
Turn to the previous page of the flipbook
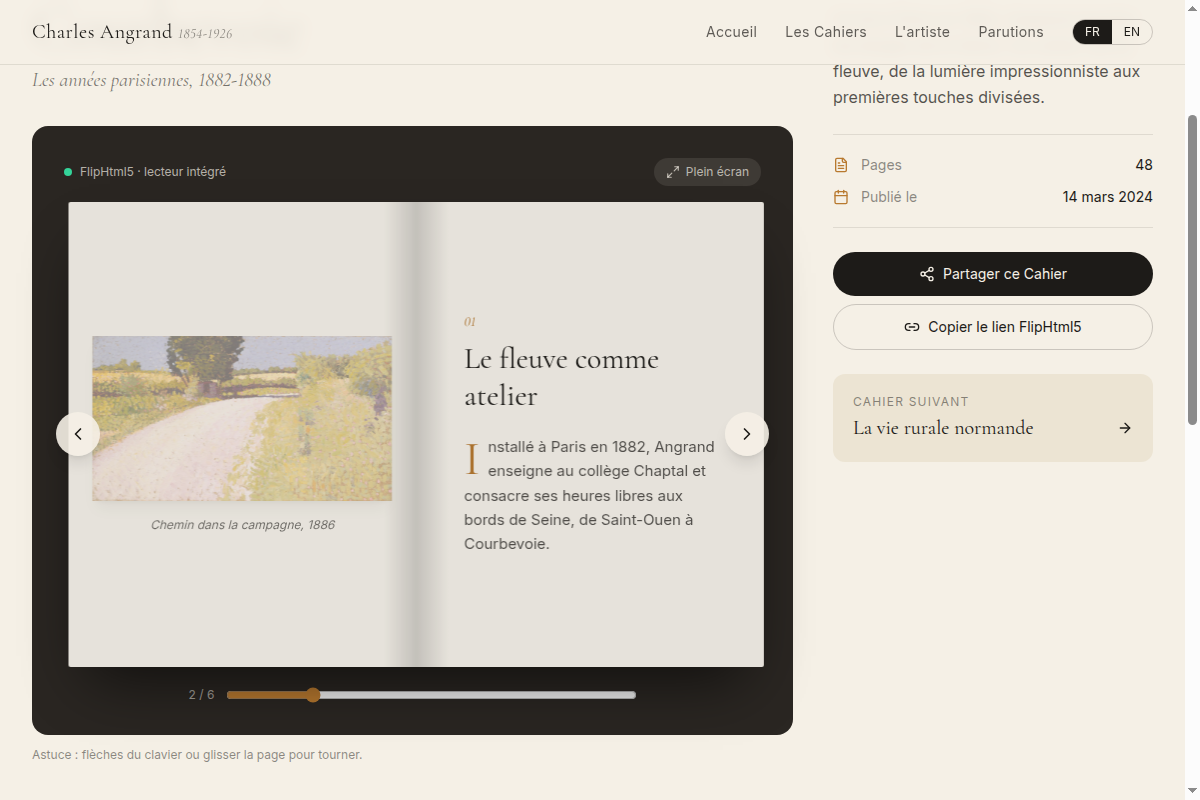point(78,434)
